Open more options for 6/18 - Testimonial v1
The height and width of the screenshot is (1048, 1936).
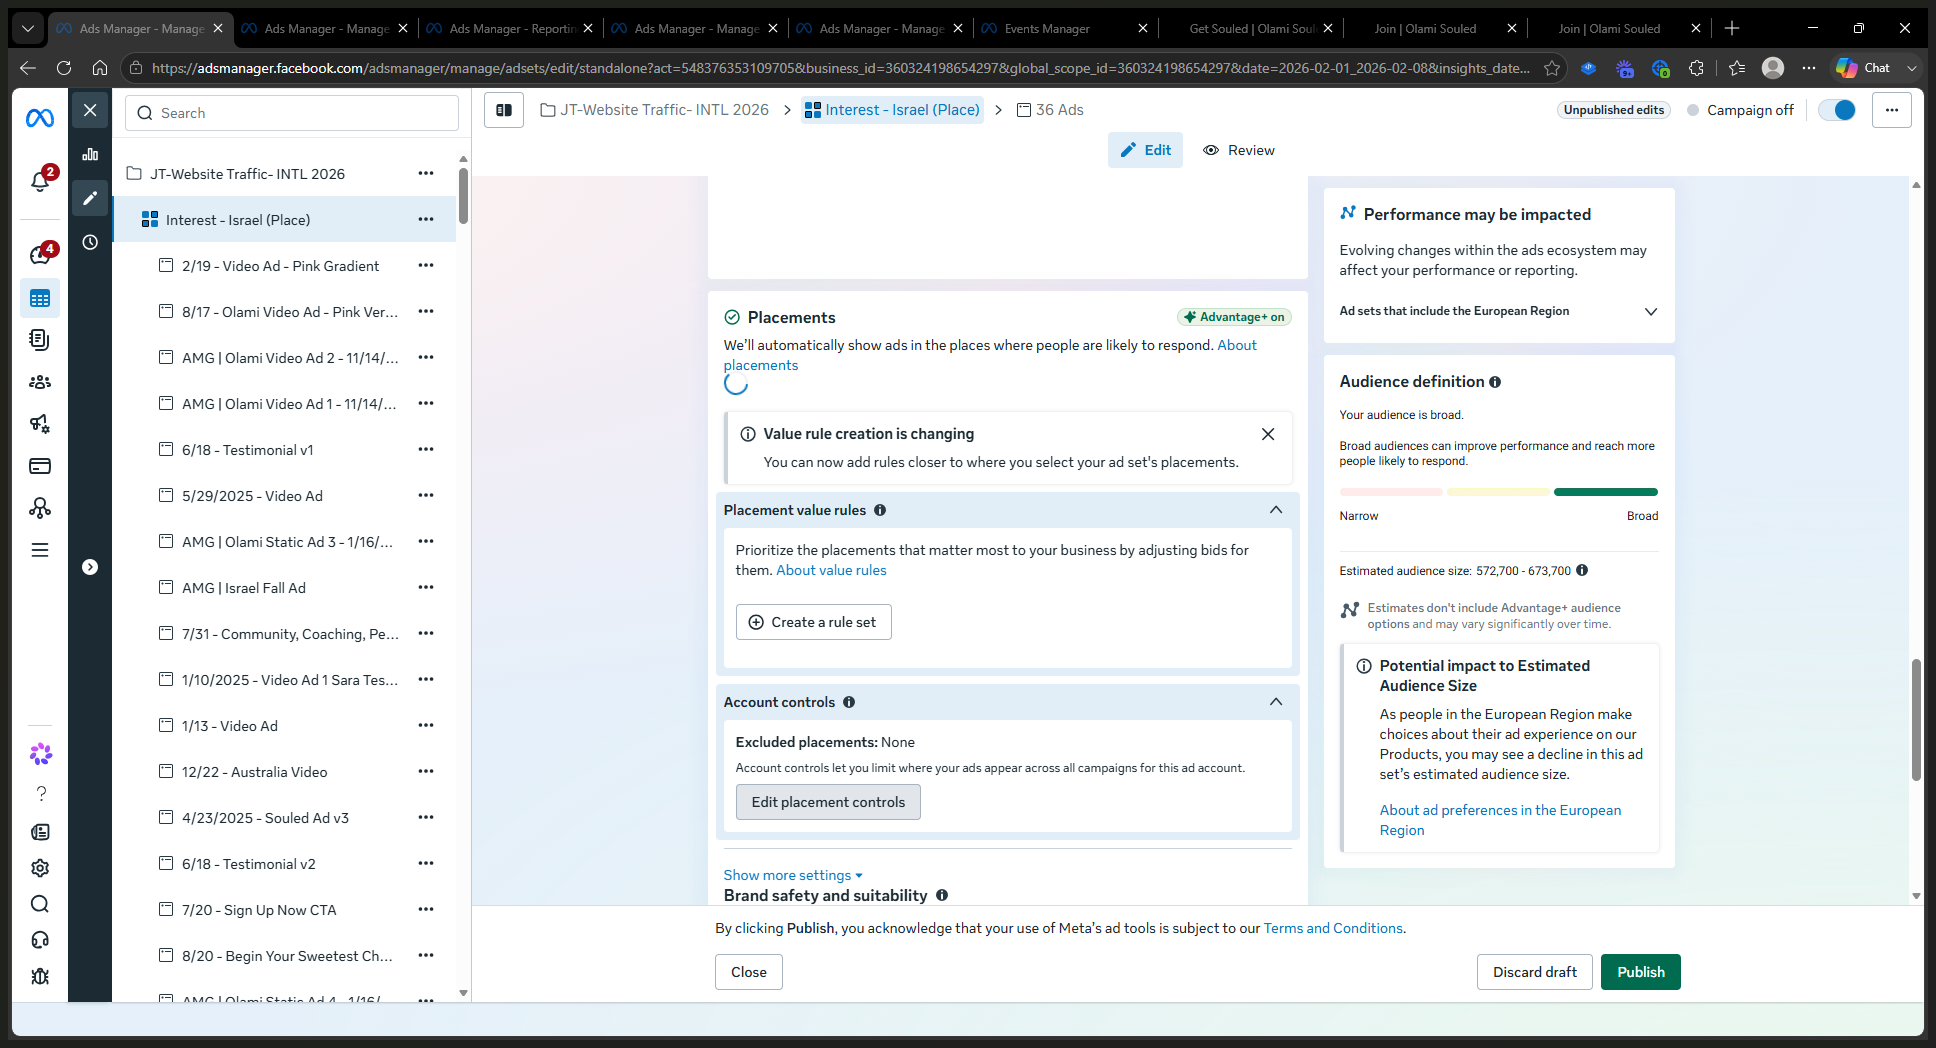point(426,450)
